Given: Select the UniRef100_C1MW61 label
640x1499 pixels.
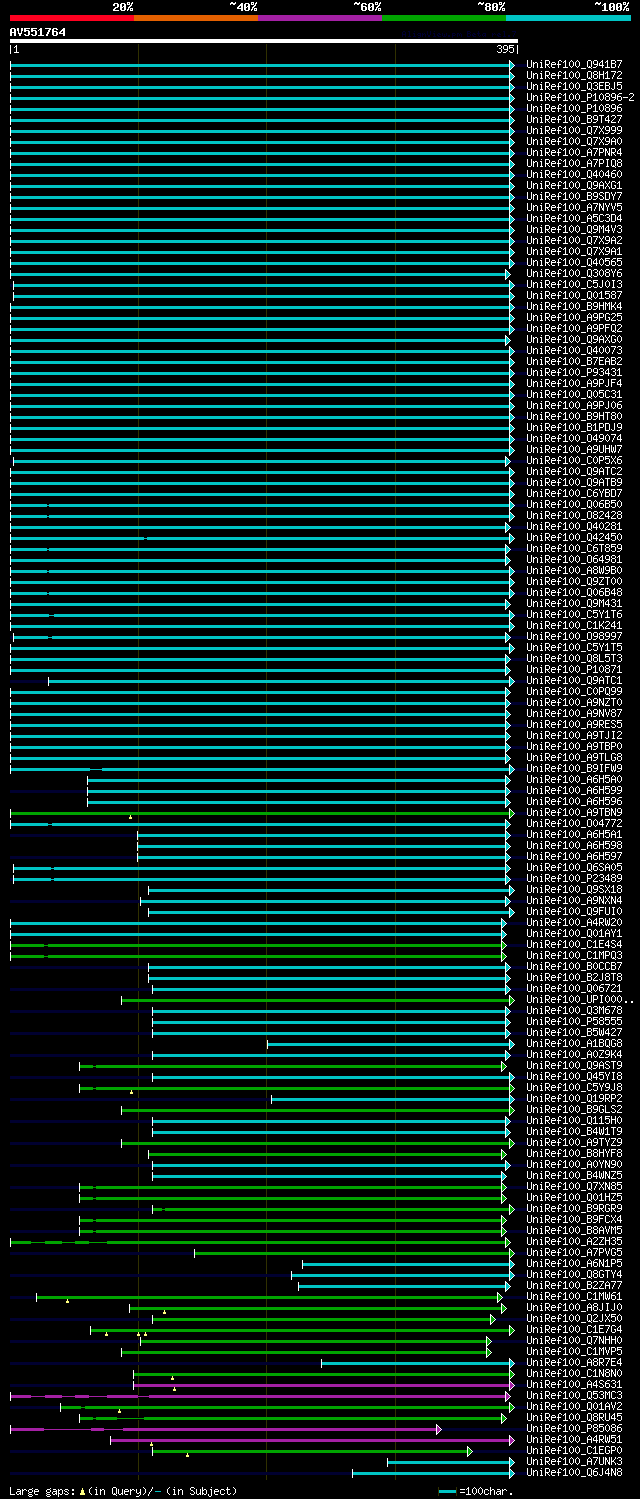Looking at the screenshot, I should 574,1296.
